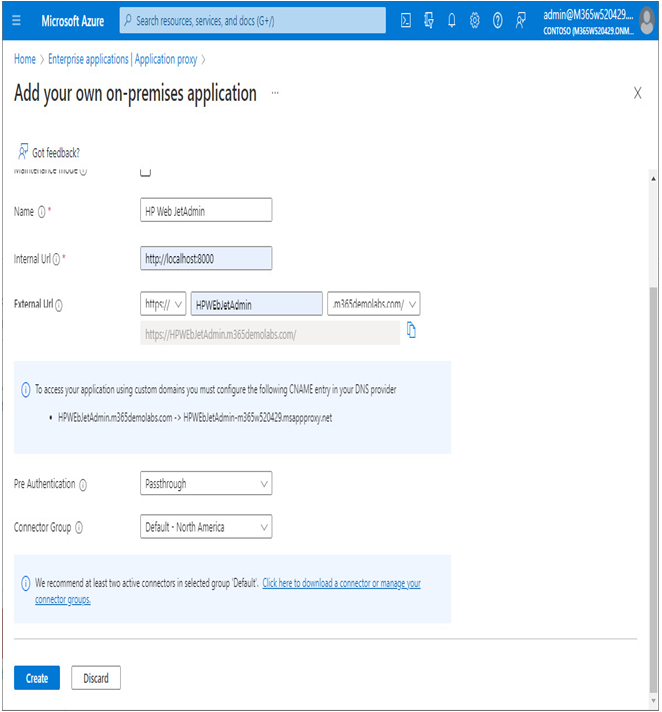Go to Home breadcrumb
Viewport: 662px width, 712px height.
(25, 59)
